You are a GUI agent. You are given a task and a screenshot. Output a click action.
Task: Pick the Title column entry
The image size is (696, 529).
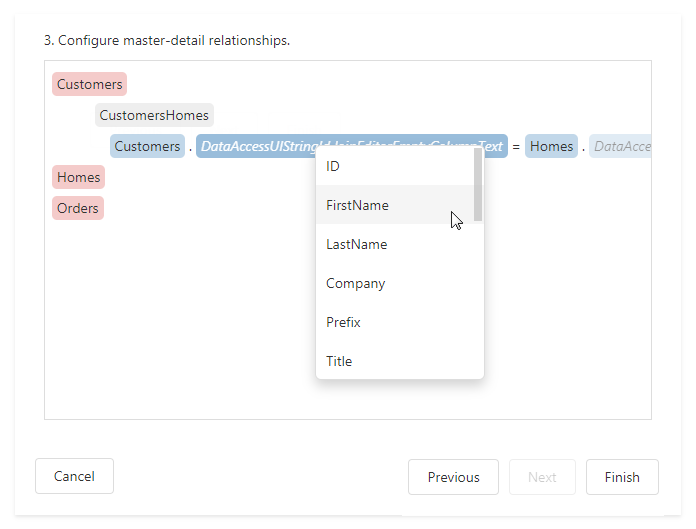coord(339,361)
